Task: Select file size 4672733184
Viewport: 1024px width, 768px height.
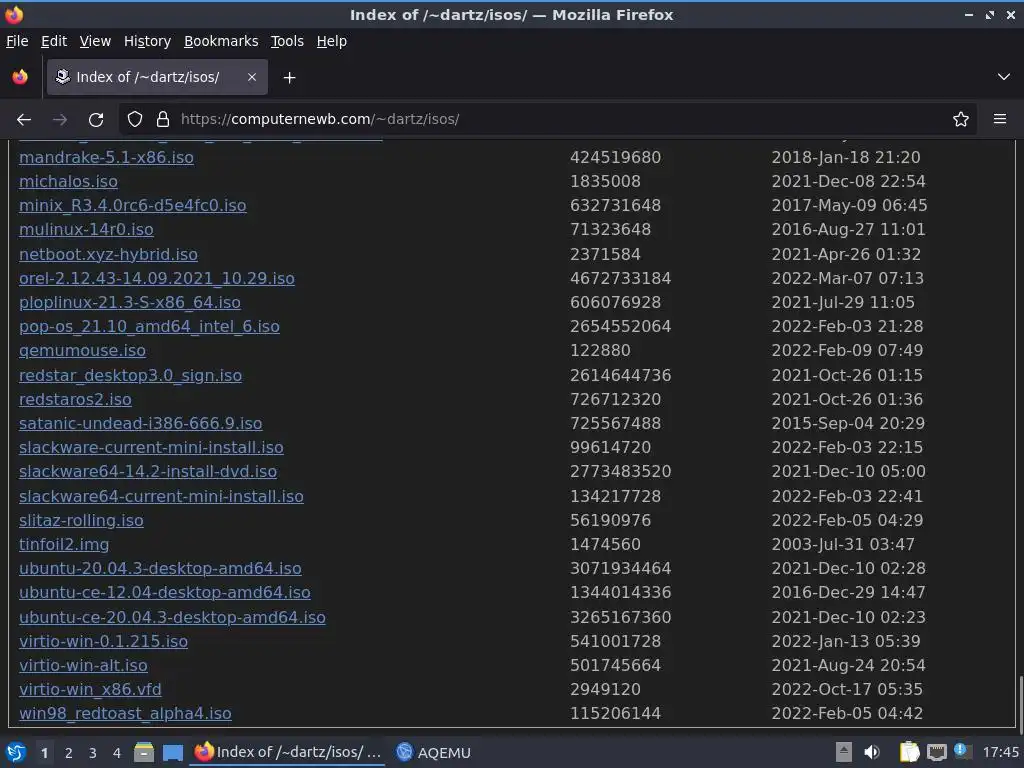Action: (x=620, y=279)
